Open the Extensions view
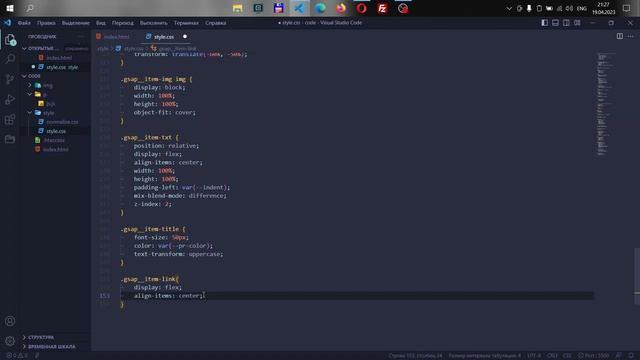The height and width of the screenshot is (360, 640). 10,119
